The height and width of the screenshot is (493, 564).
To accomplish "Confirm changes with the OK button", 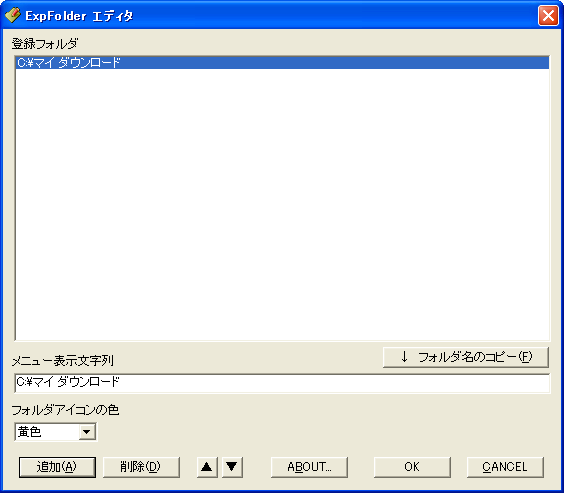I will 412,467.
